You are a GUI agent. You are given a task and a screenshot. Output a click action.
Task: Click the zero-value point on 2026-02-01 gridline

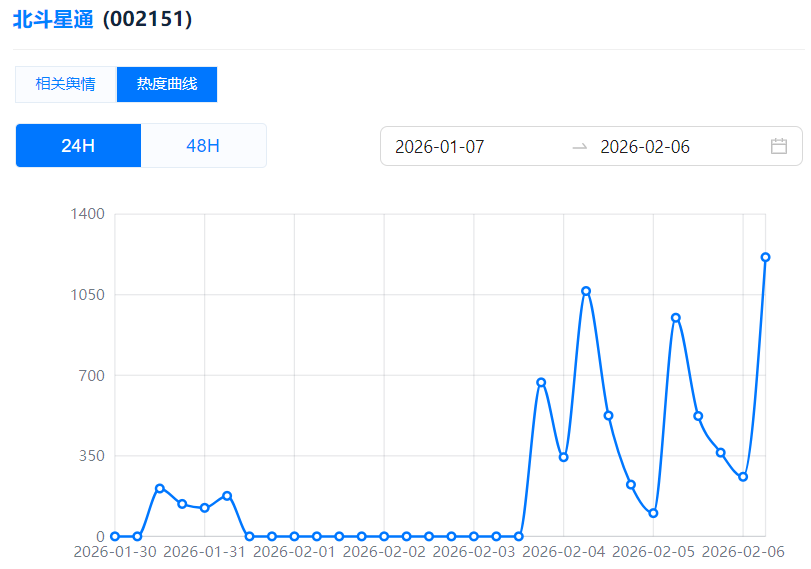[294, 536]
